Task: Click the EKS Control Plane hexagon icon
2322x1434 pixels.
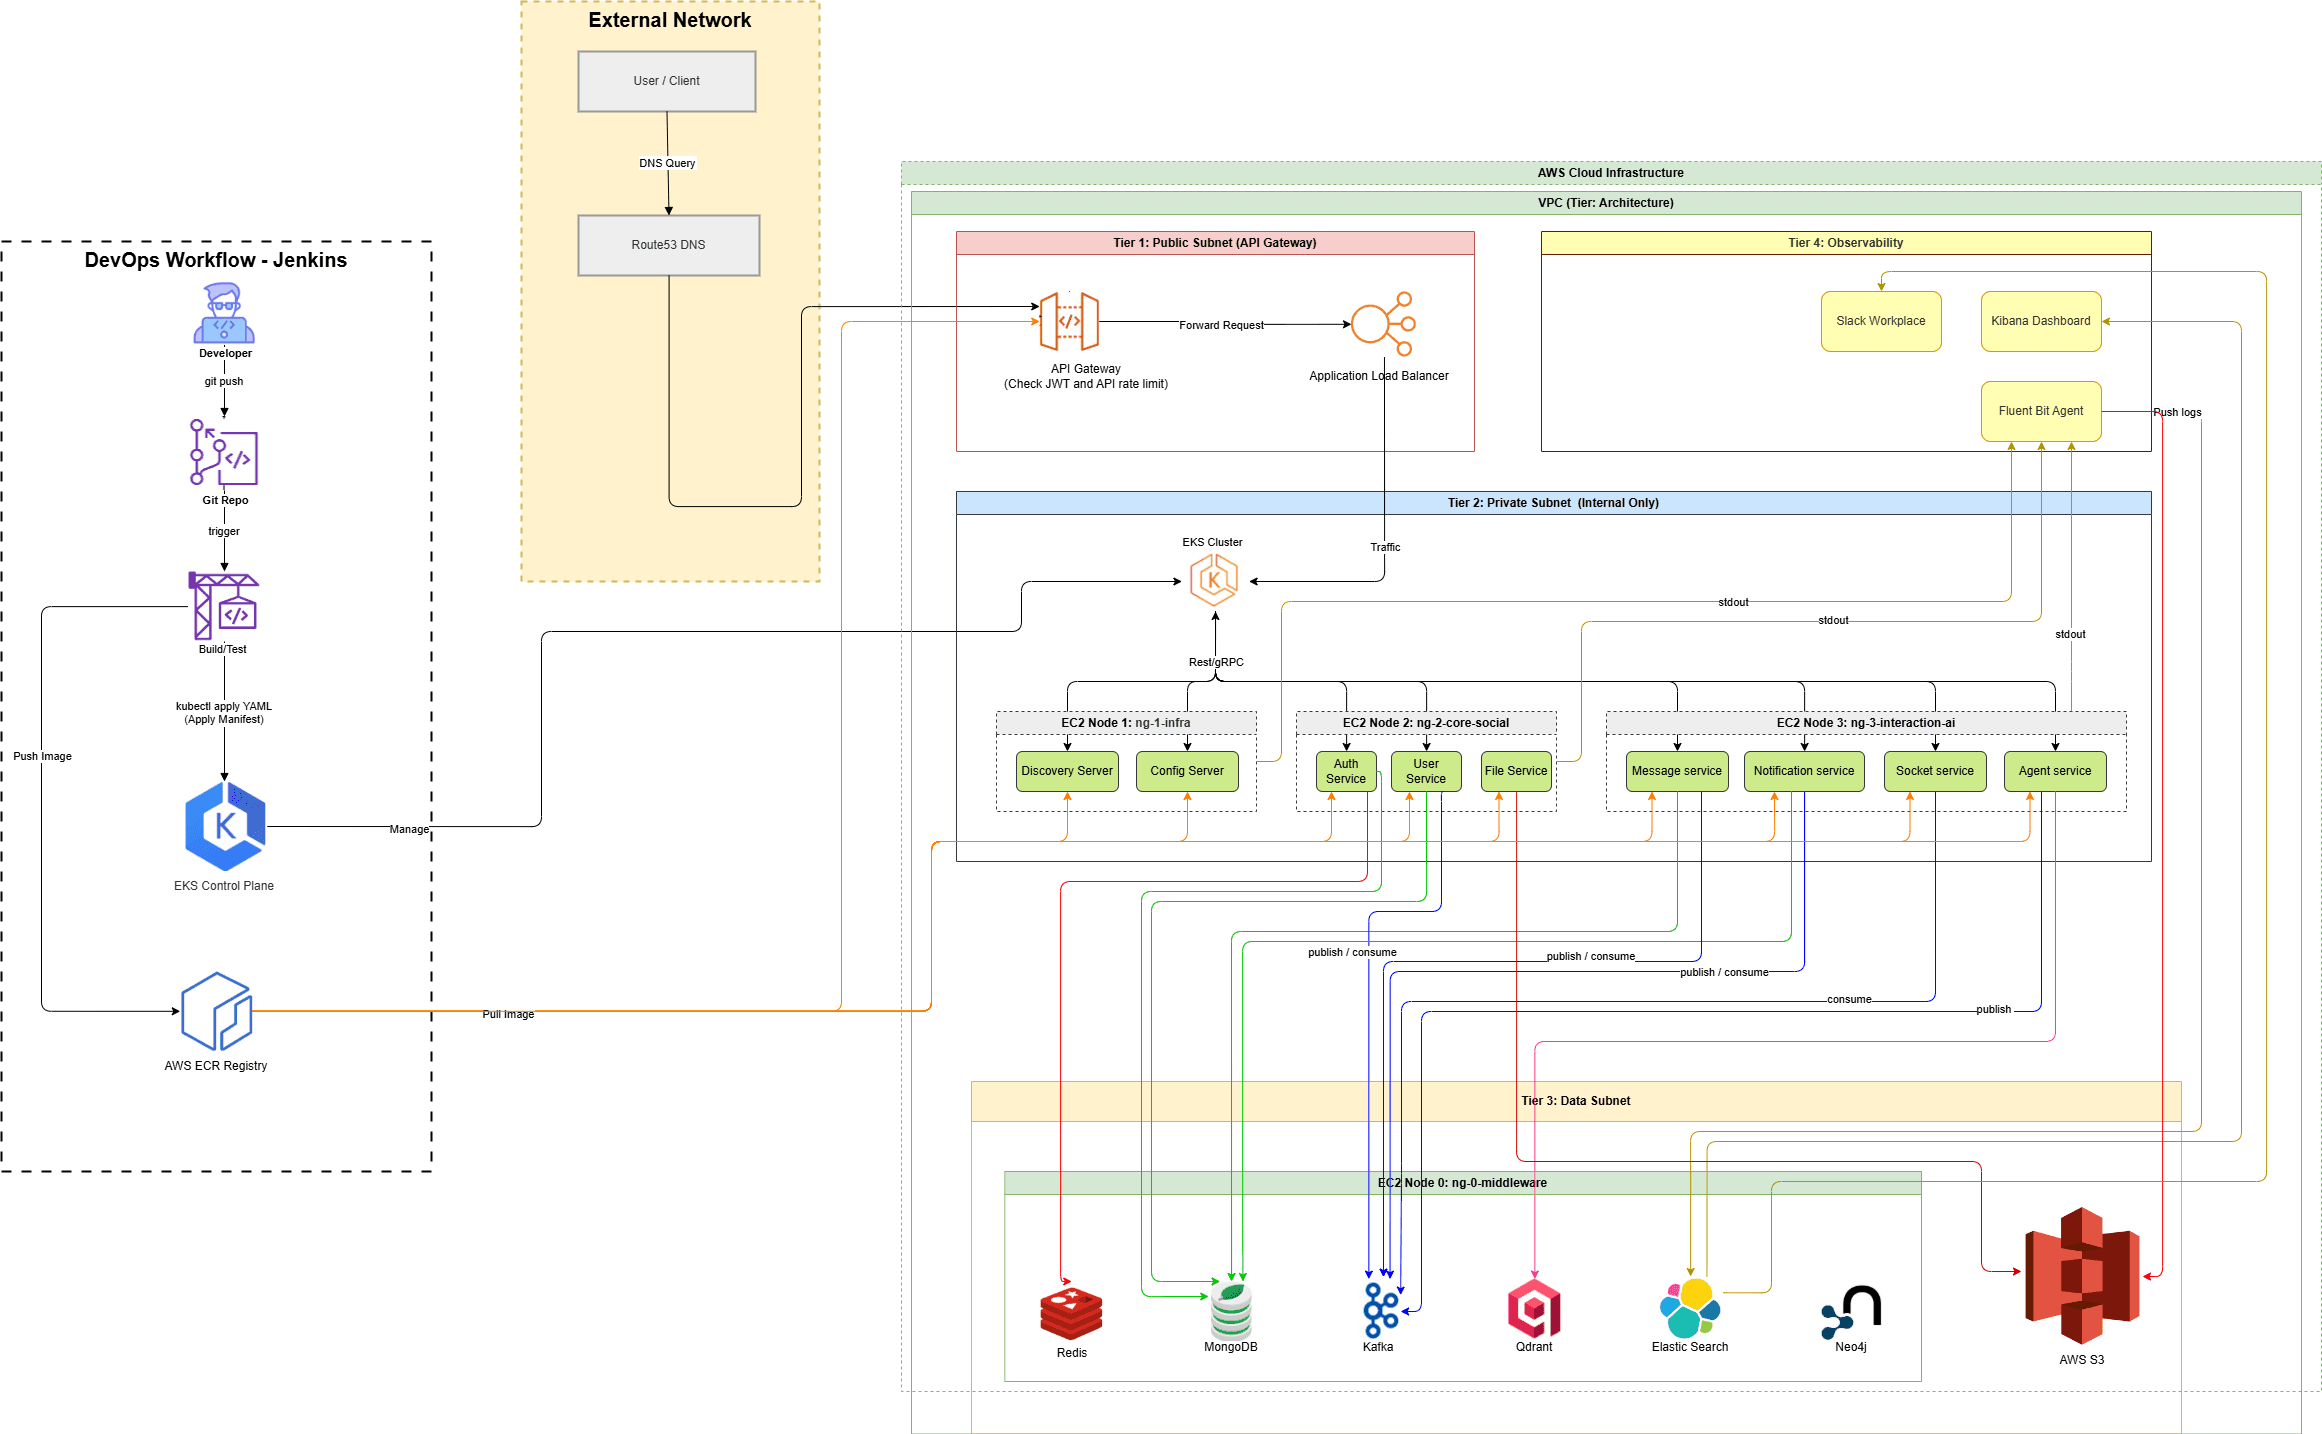Action: [225, 827]
